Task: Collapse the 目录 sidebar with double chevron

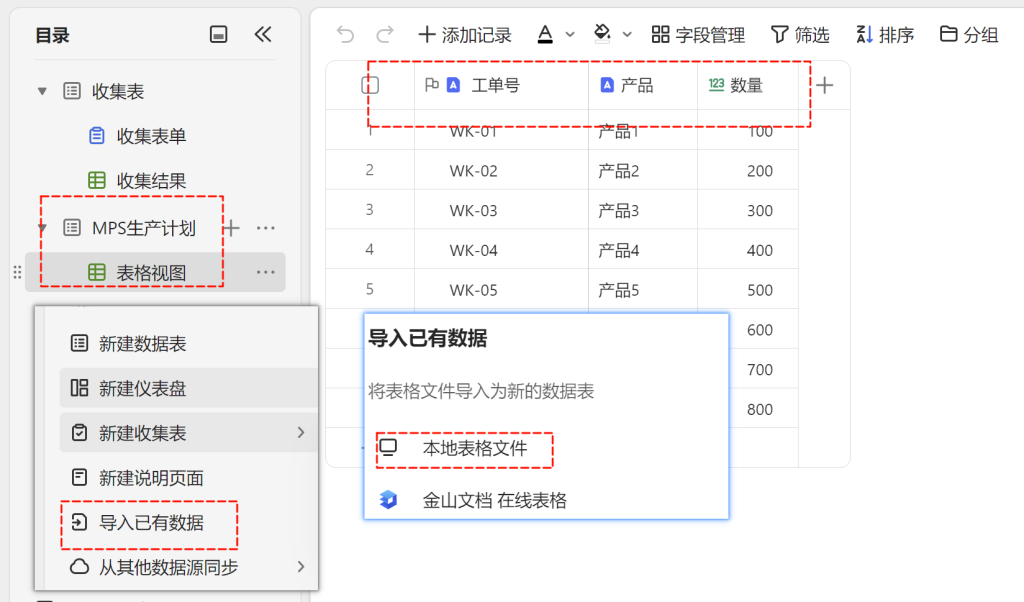Action: tap(263, 34)
